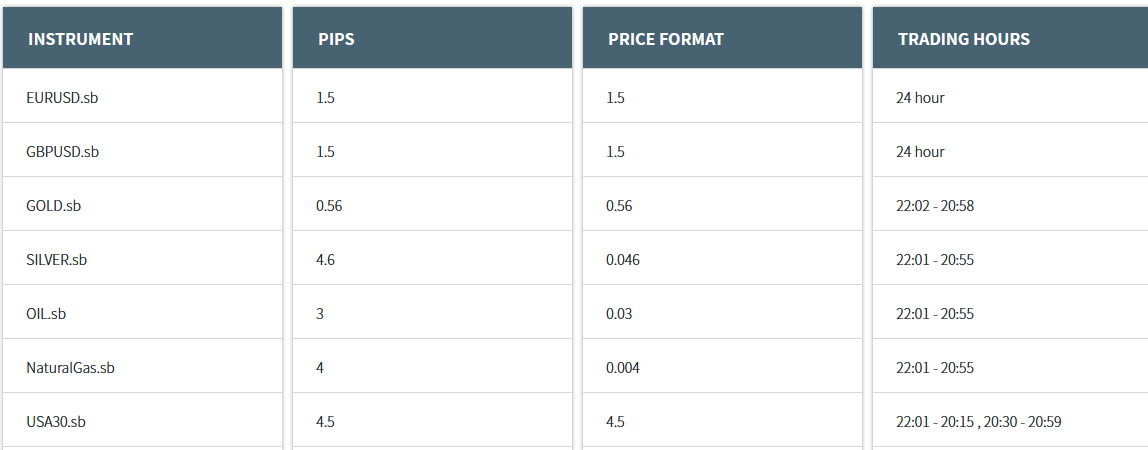This screenshot has width=1148, height=450.
Task: Click the INSTRUMENT column header
Action: (143, 38)
